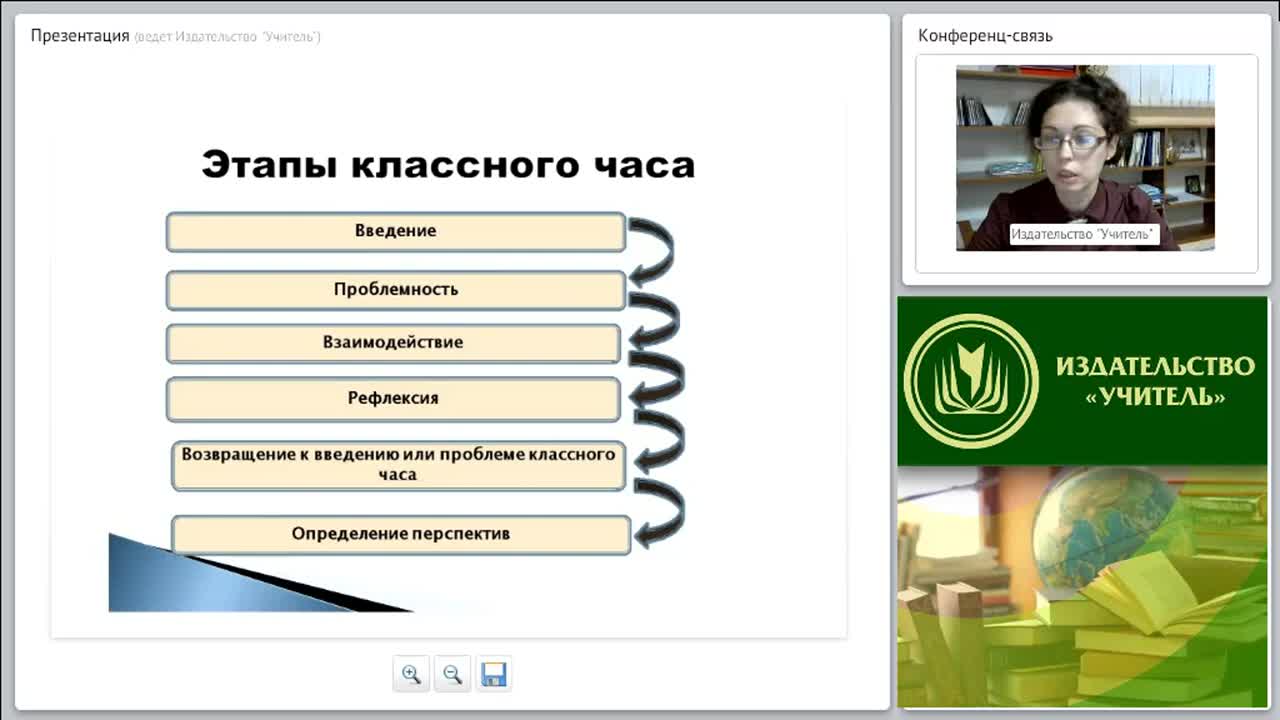Select the Рефлексия stage box

click(x=393, y=398)
